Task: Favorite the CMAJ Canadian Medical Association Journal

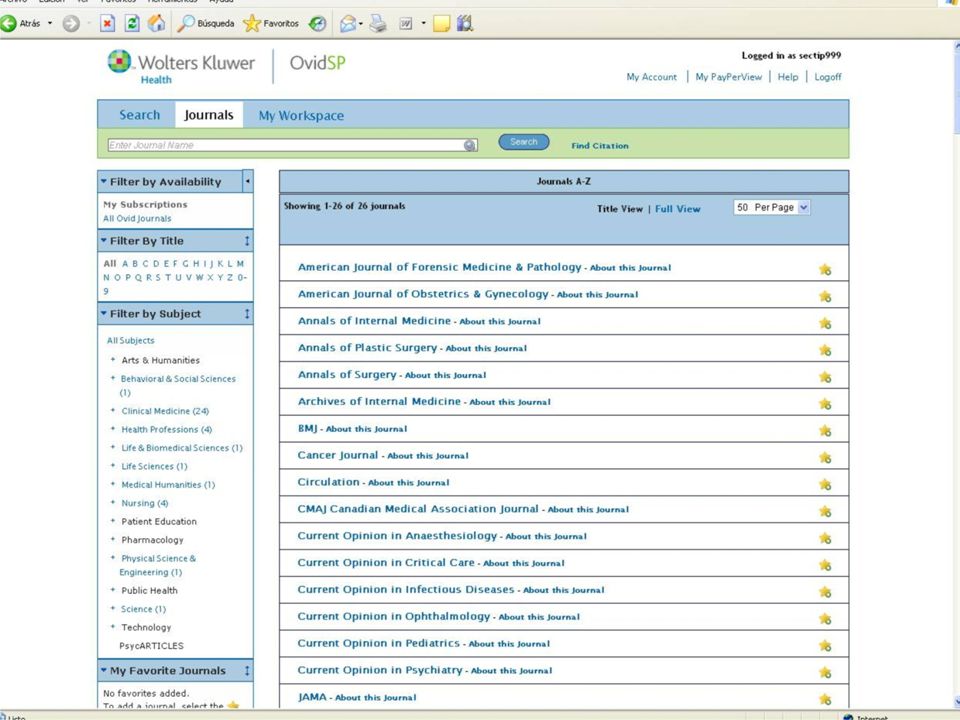Action: pyautogui.click(x=825, y=511)
